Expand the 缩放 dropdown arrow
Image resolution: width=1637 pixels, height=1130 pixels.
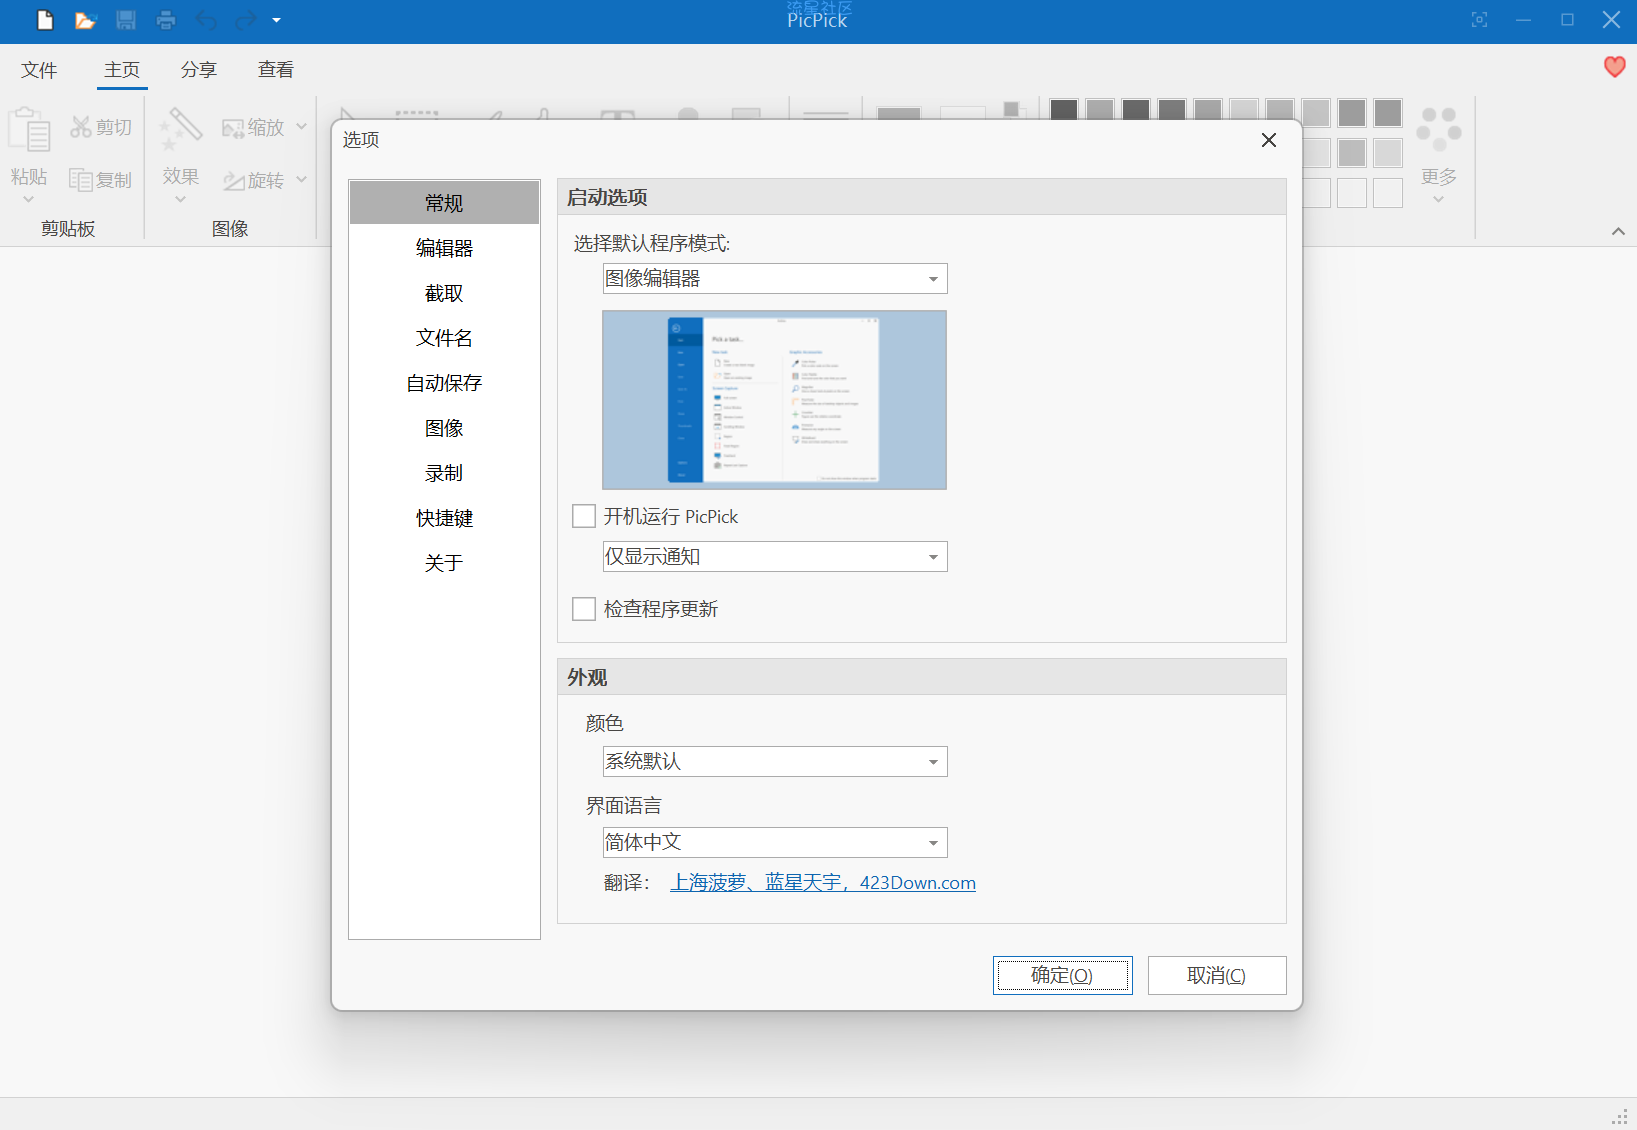(x=301, y=127)
